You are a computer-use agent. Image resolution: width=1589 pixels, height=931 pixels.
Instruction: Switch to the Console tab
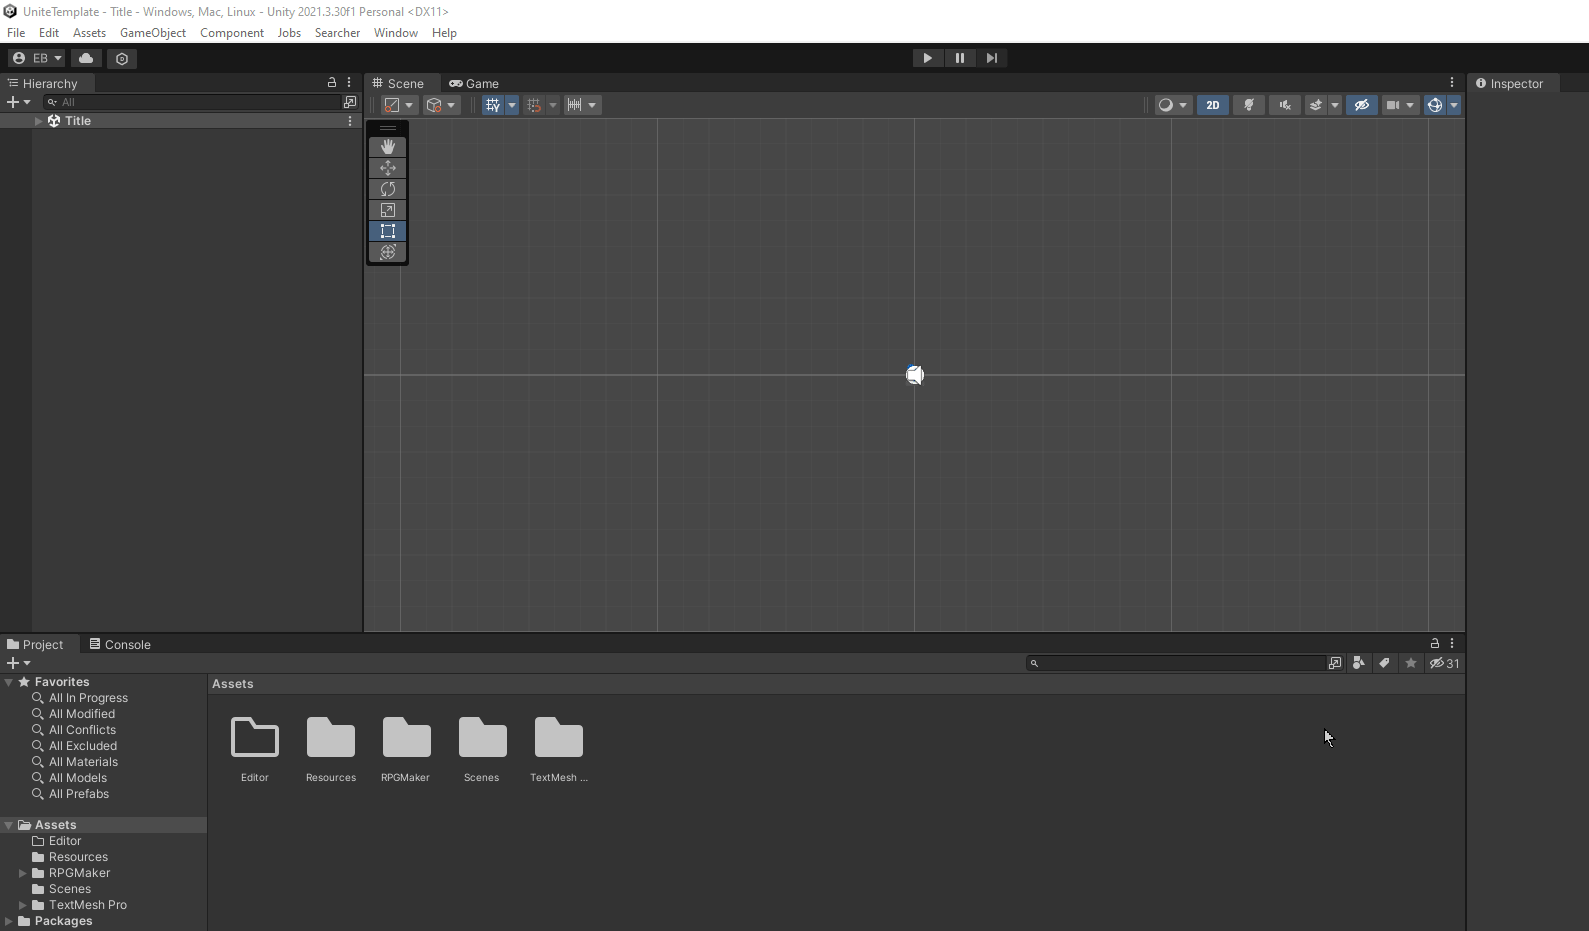click(x=120, y=645)
